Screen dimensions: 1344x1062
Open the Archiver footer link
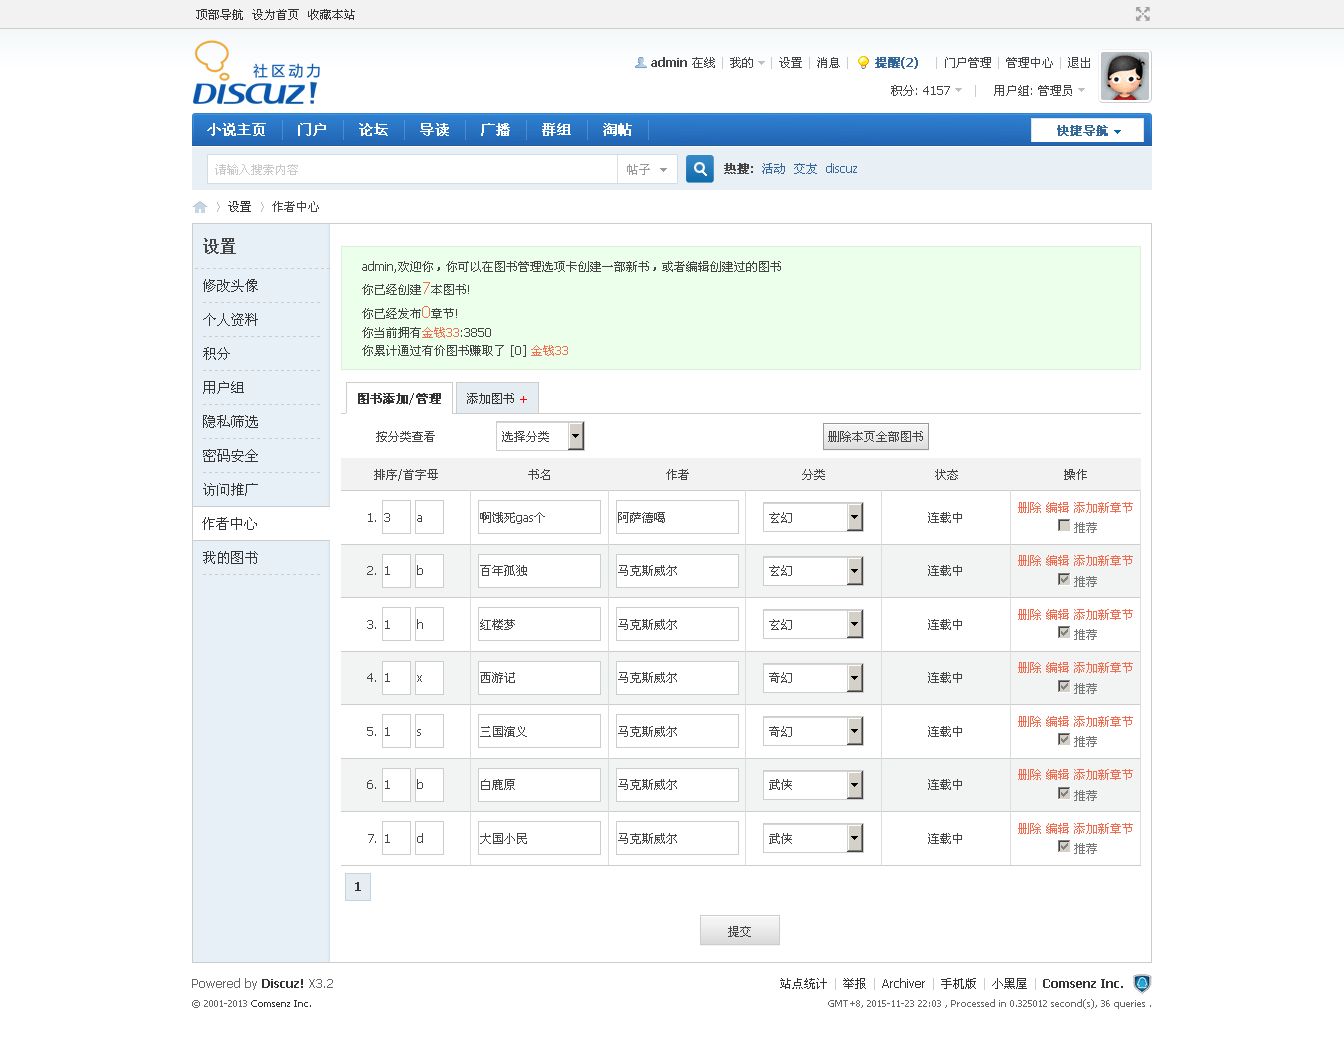pos(903,984)
